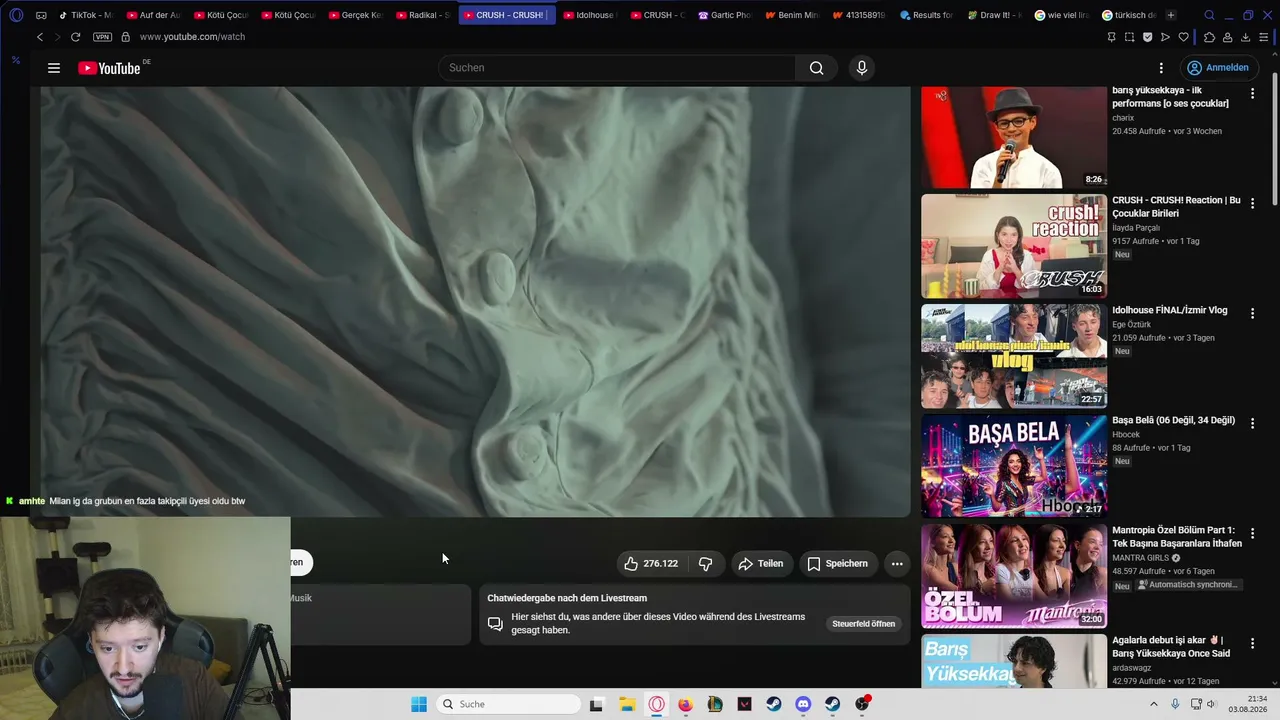Open more actions menu below the video

pyautogui.click(x=897, y=564)
